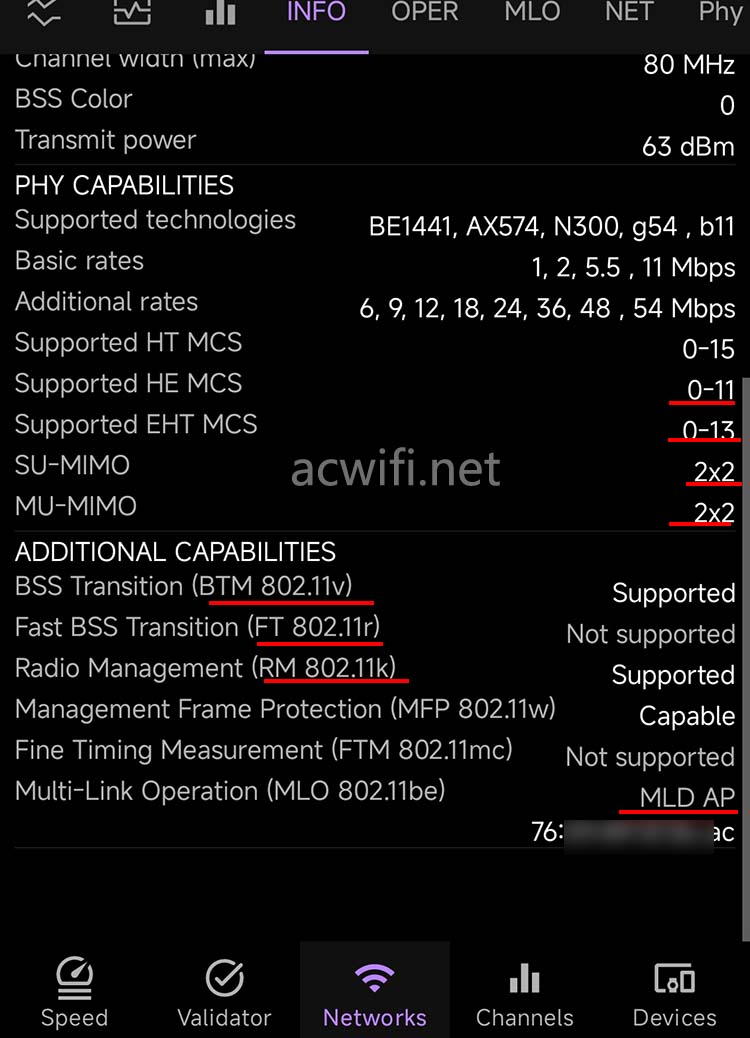Tap the BSS Transition (BTM 802.11v) row

coord(375,589)
